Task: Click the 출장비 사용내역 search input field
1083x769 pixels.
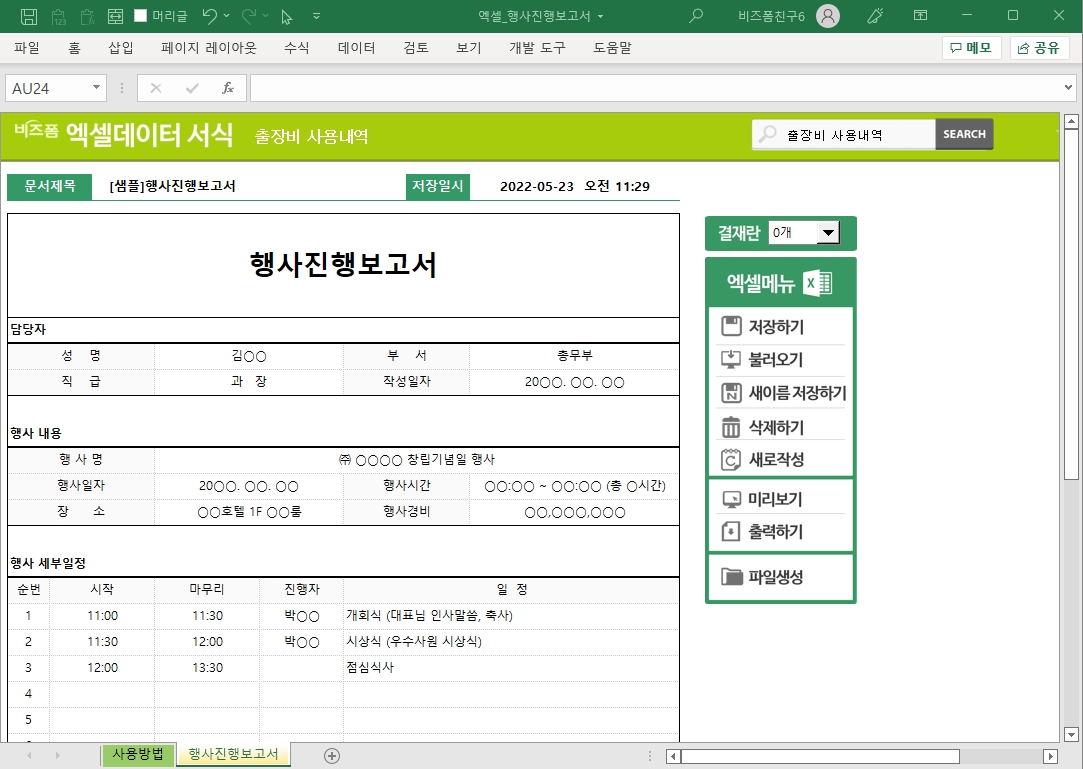Action: click(x=855, y=134)
